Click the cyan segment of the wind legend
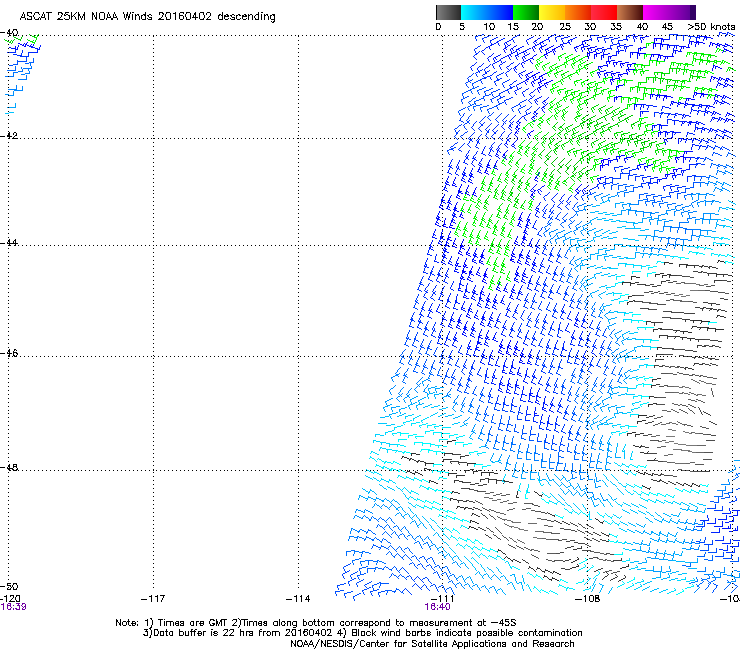This screenshot has width=740, height=650. [487, 12]
